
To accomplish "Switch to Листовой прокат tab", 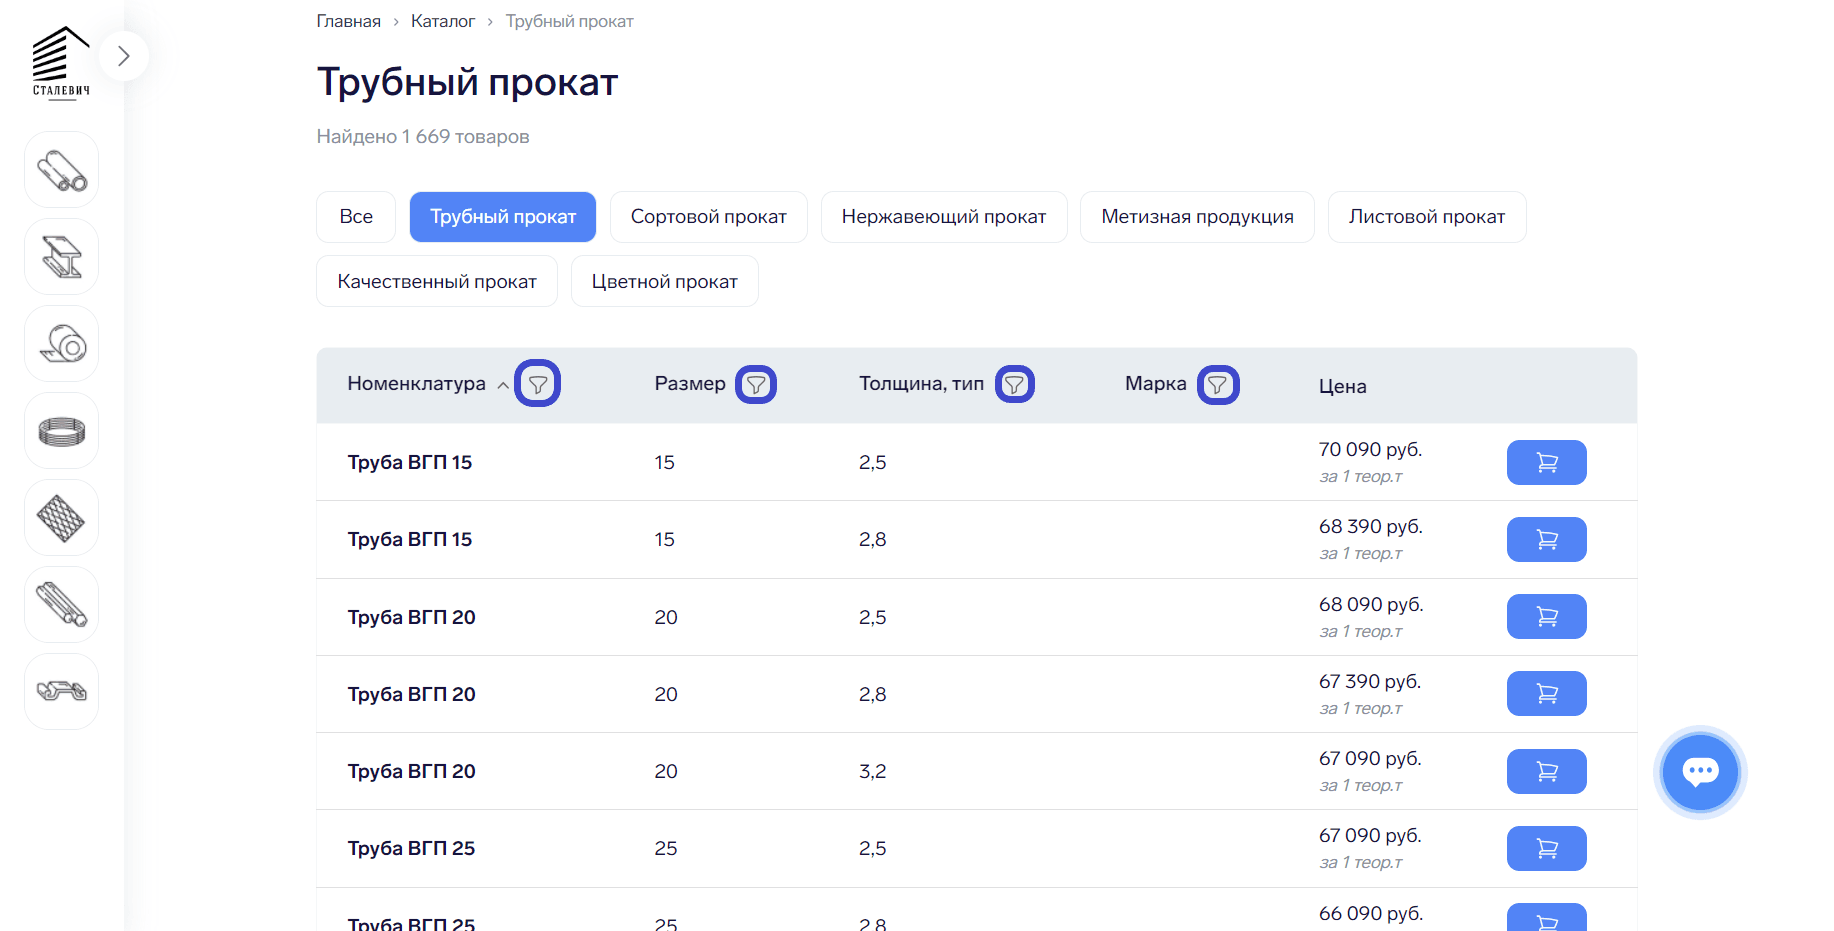I will point(1427,217).
